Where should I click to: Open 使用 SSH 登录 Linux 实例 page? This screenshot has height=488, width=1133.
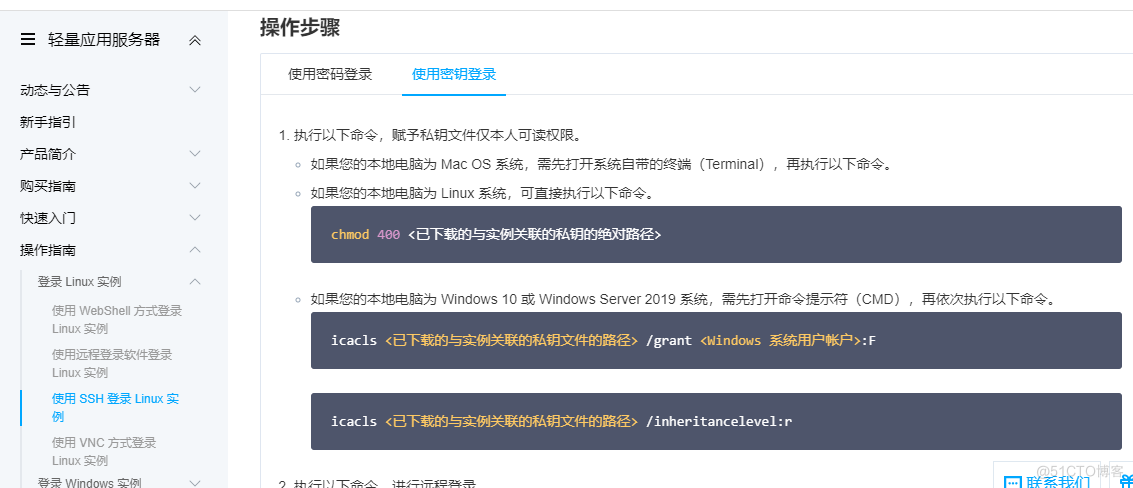click(x=116, y=408)
